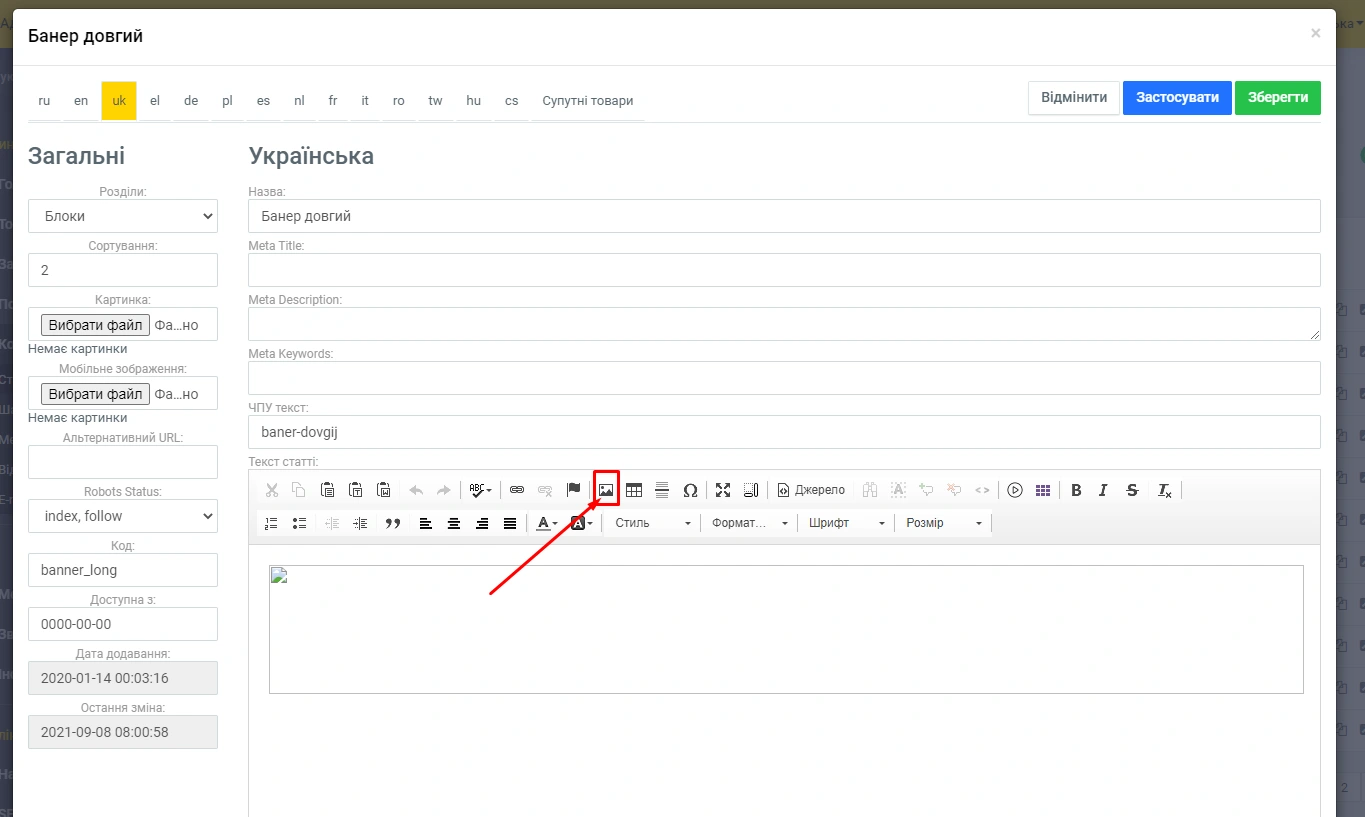This screenshot has height=817, width=1365.
Task: Click the anchor flag icon
Action: click(x=573, y=490)
